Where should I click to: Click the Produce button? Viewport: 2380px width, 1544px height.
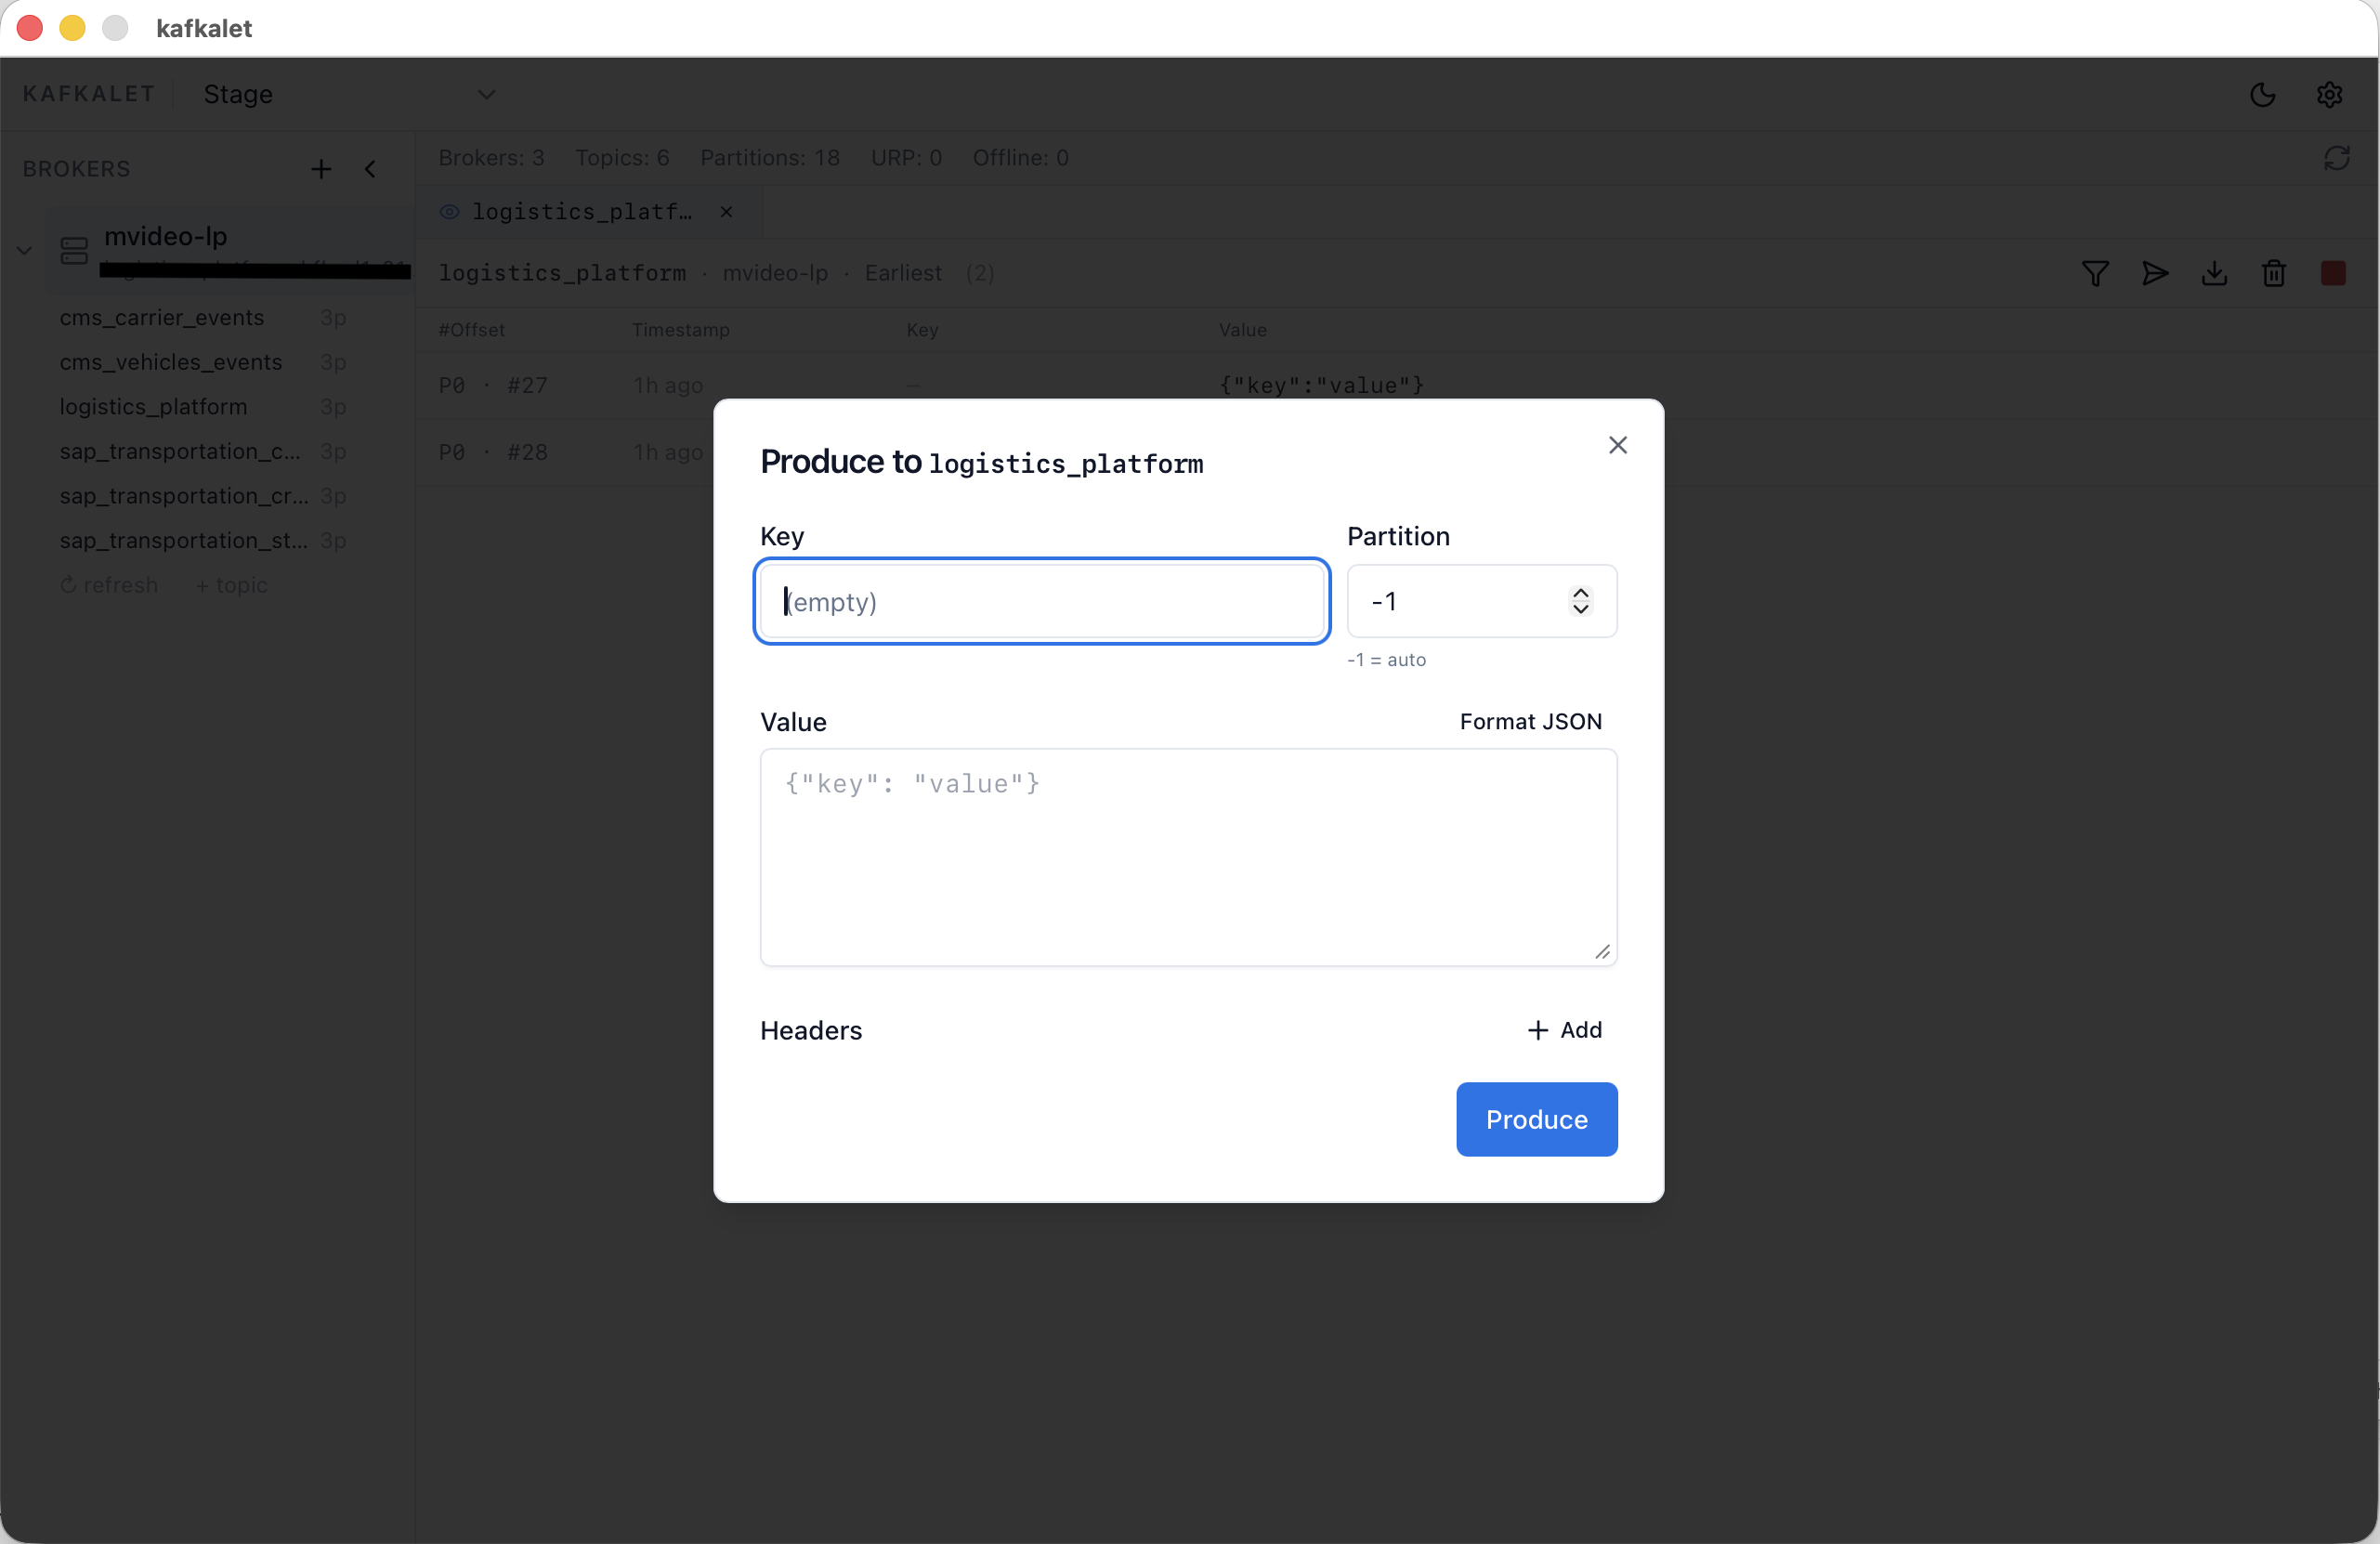(1536, 1119)
